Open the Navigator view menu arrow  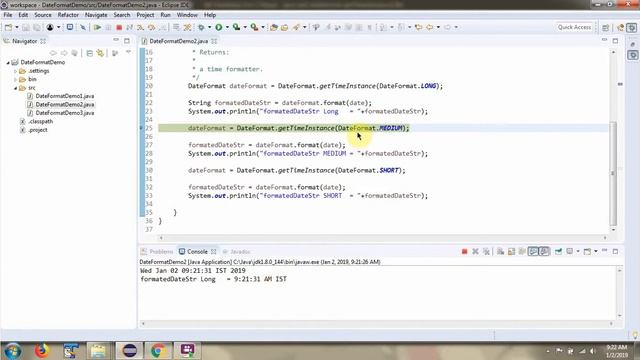coord(128,53)
